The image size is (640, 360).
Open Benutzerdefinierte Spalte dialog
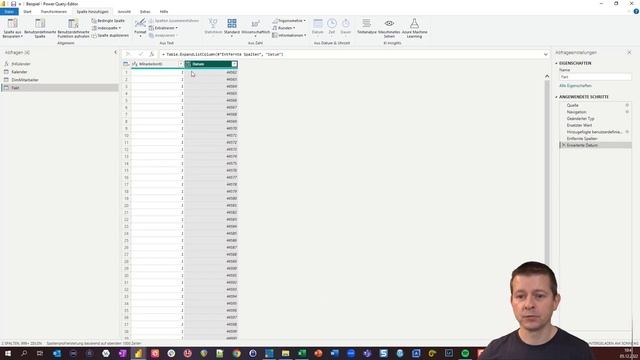pyautogui.click(x=40, y=28)
